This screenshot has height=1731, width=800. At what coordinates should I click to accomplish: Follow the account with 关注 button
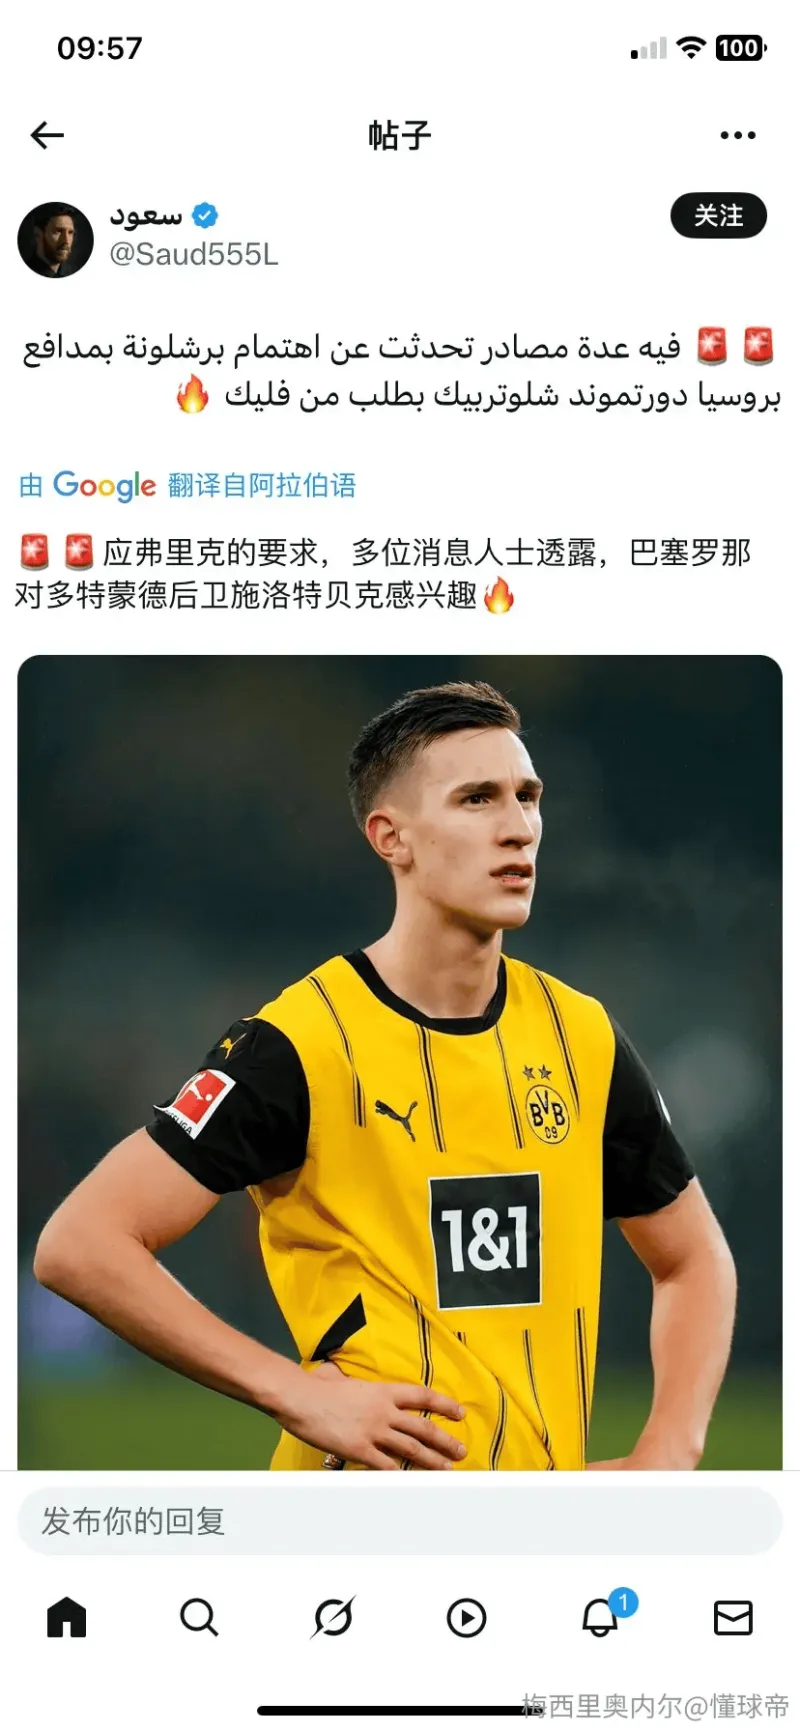(x=718, y=215)
